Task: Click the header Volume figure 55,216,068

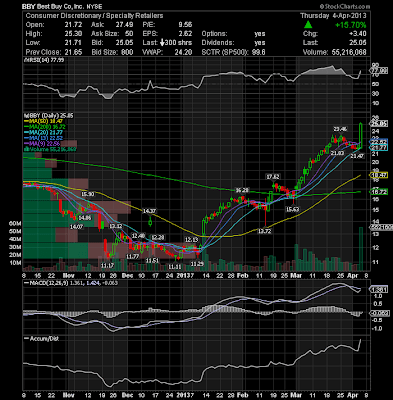Action: [349, 52]
